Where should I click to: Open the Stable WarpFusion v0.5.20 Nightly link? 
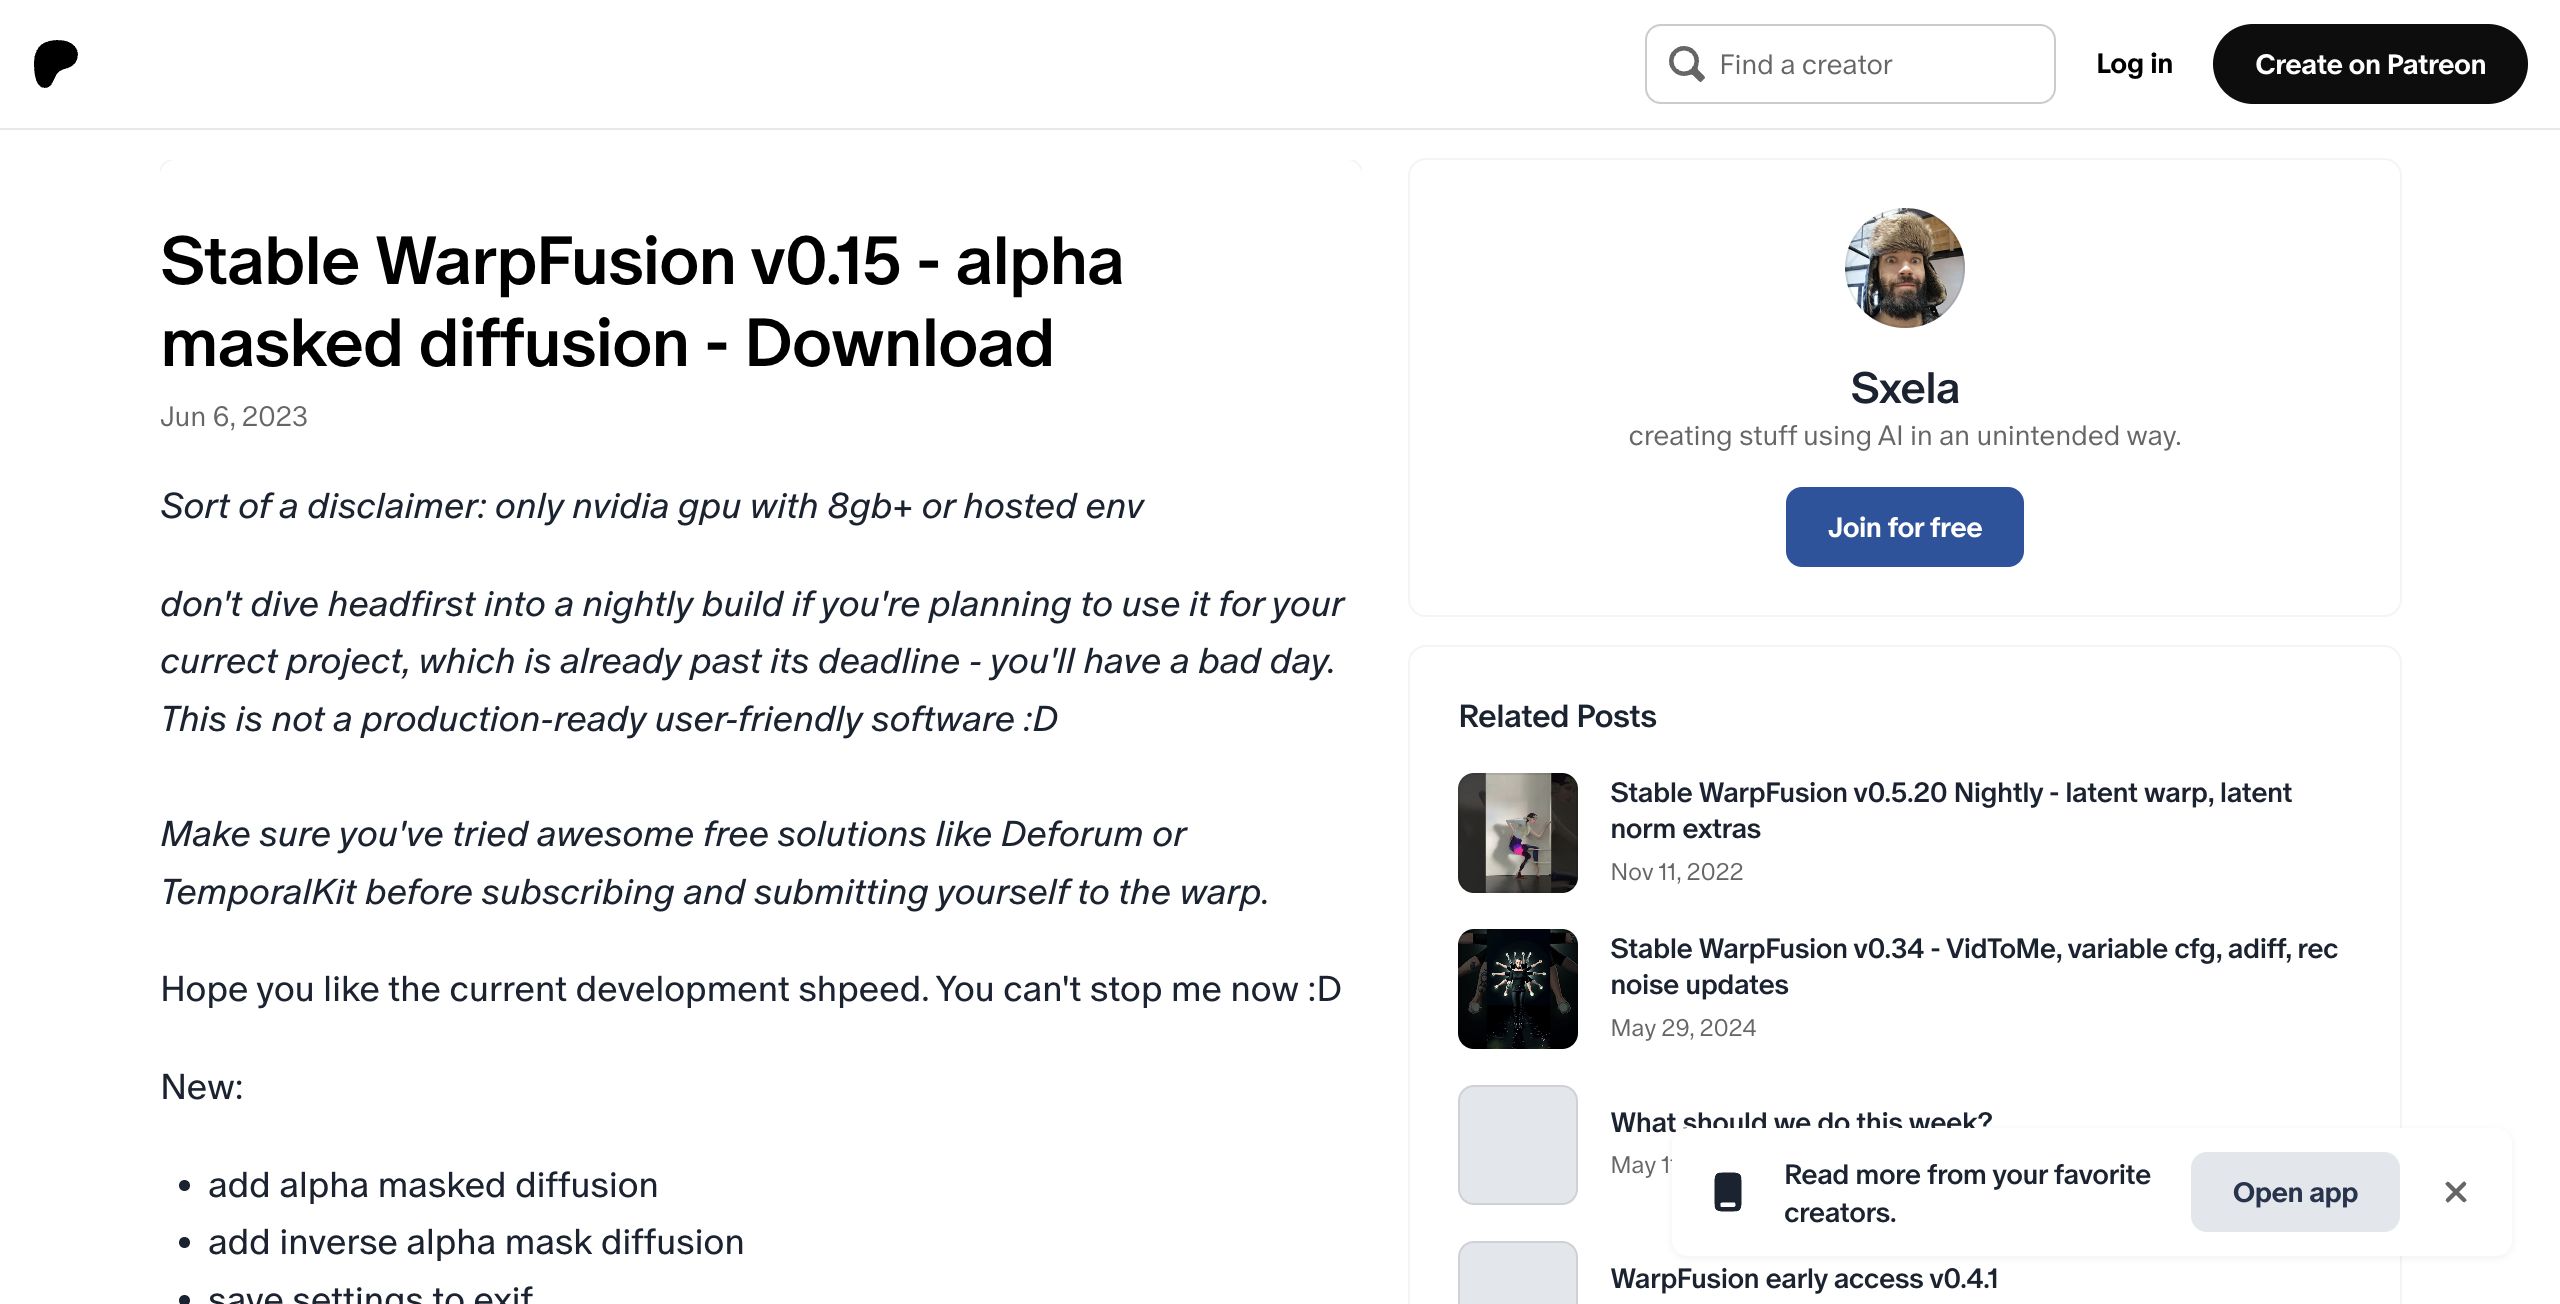point(1950,810)
